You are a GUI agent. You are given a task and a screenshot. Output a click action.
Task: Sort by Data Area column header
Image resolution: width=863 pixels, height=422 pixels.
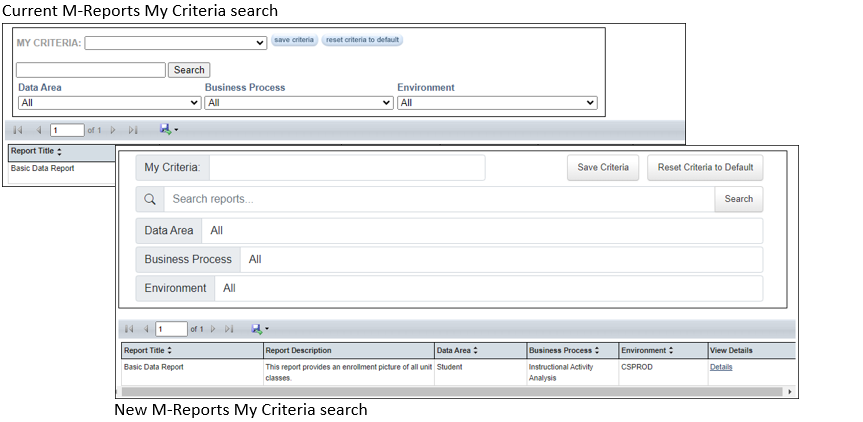(457, 351)
